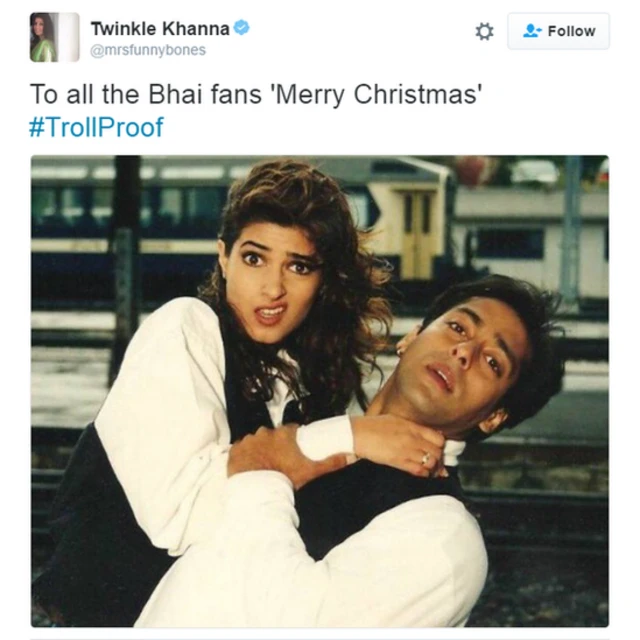Expand the attached photo in the tweet
Image resolution: width=640 pixels, height=640 pixels.
pos(320,391)
